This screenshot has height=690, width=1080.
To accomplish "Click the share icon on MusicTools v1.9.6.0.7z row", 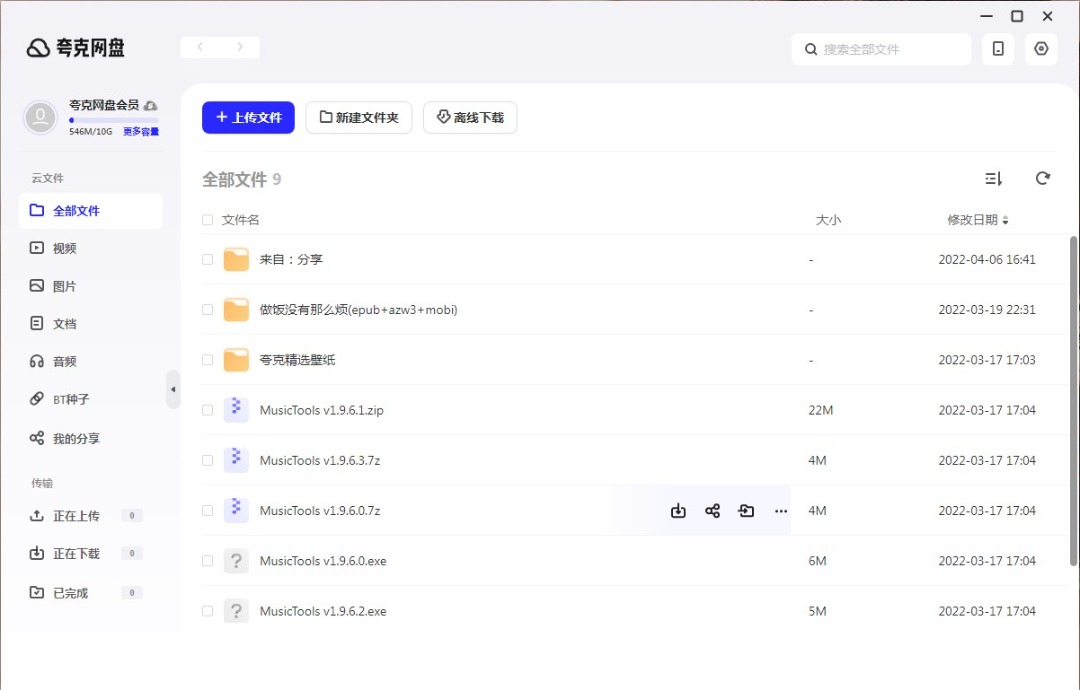I will [712, 511].
